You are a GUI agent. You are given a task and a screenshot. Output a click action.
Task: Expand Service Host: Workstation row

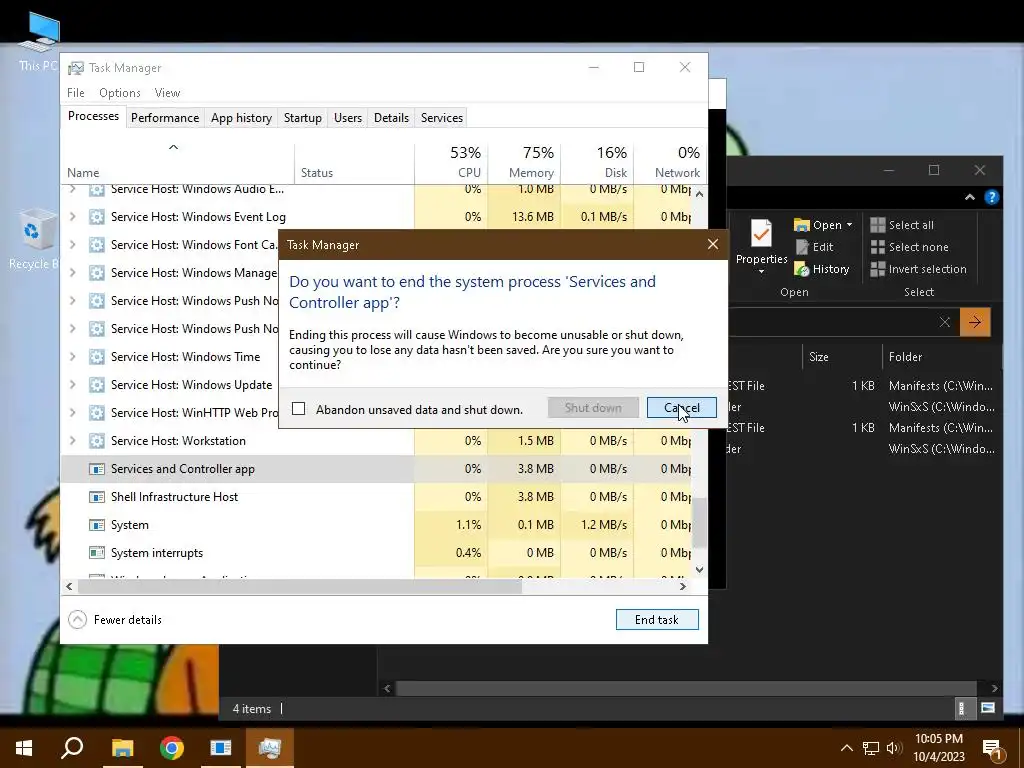coord(72,441)
